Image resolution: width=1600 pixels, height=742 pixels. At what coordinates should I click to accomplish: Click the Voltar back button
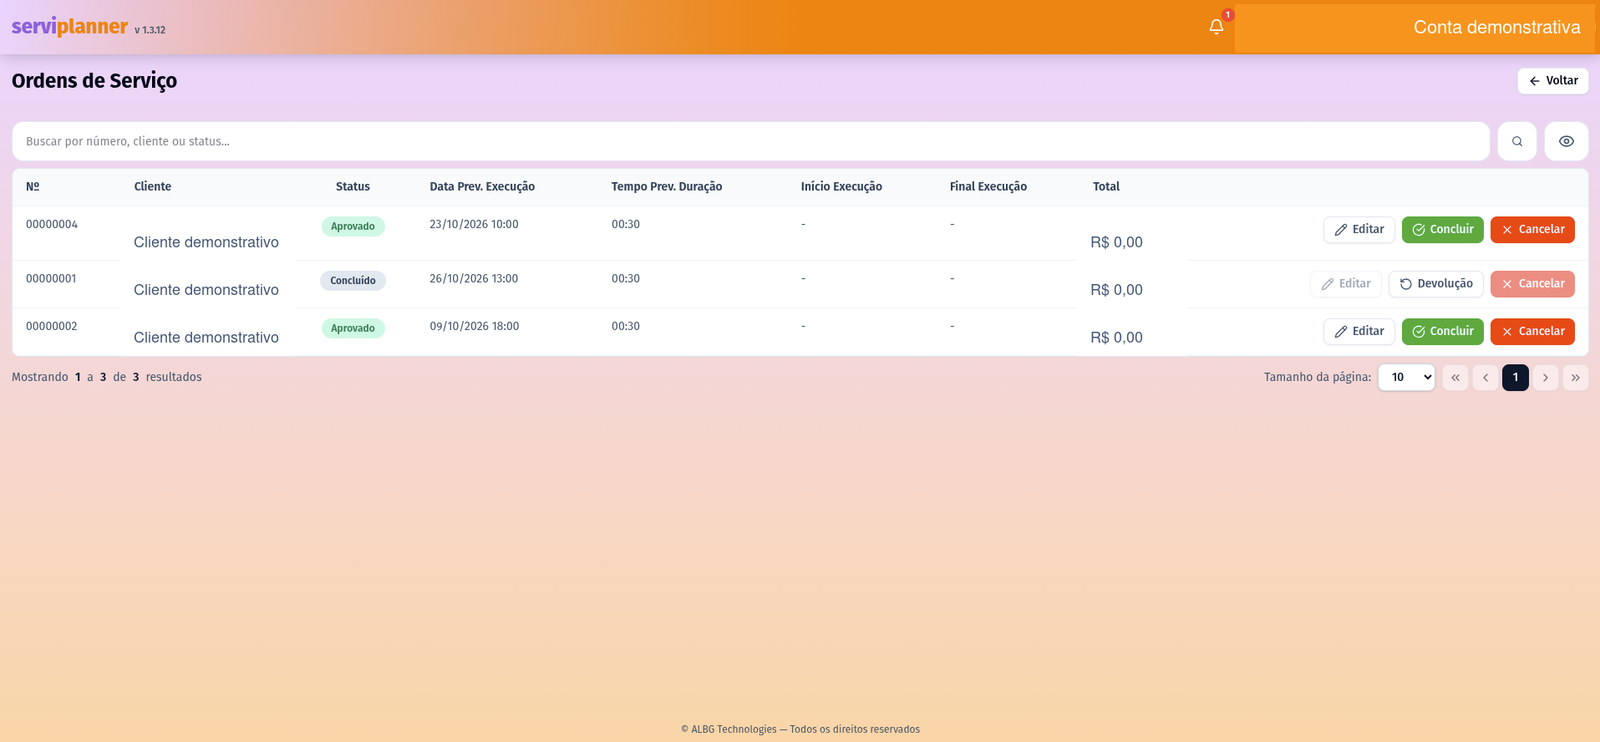tap(1553, 81)
